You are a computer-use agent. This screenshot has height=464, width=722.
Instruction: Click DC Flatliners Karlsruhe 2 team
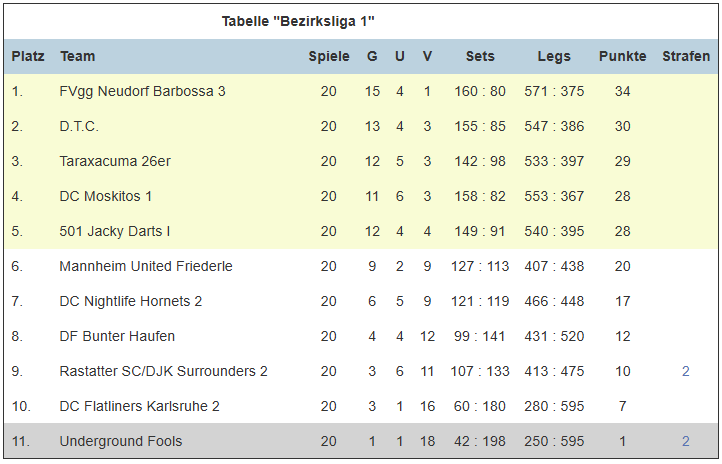coord(140,406)
